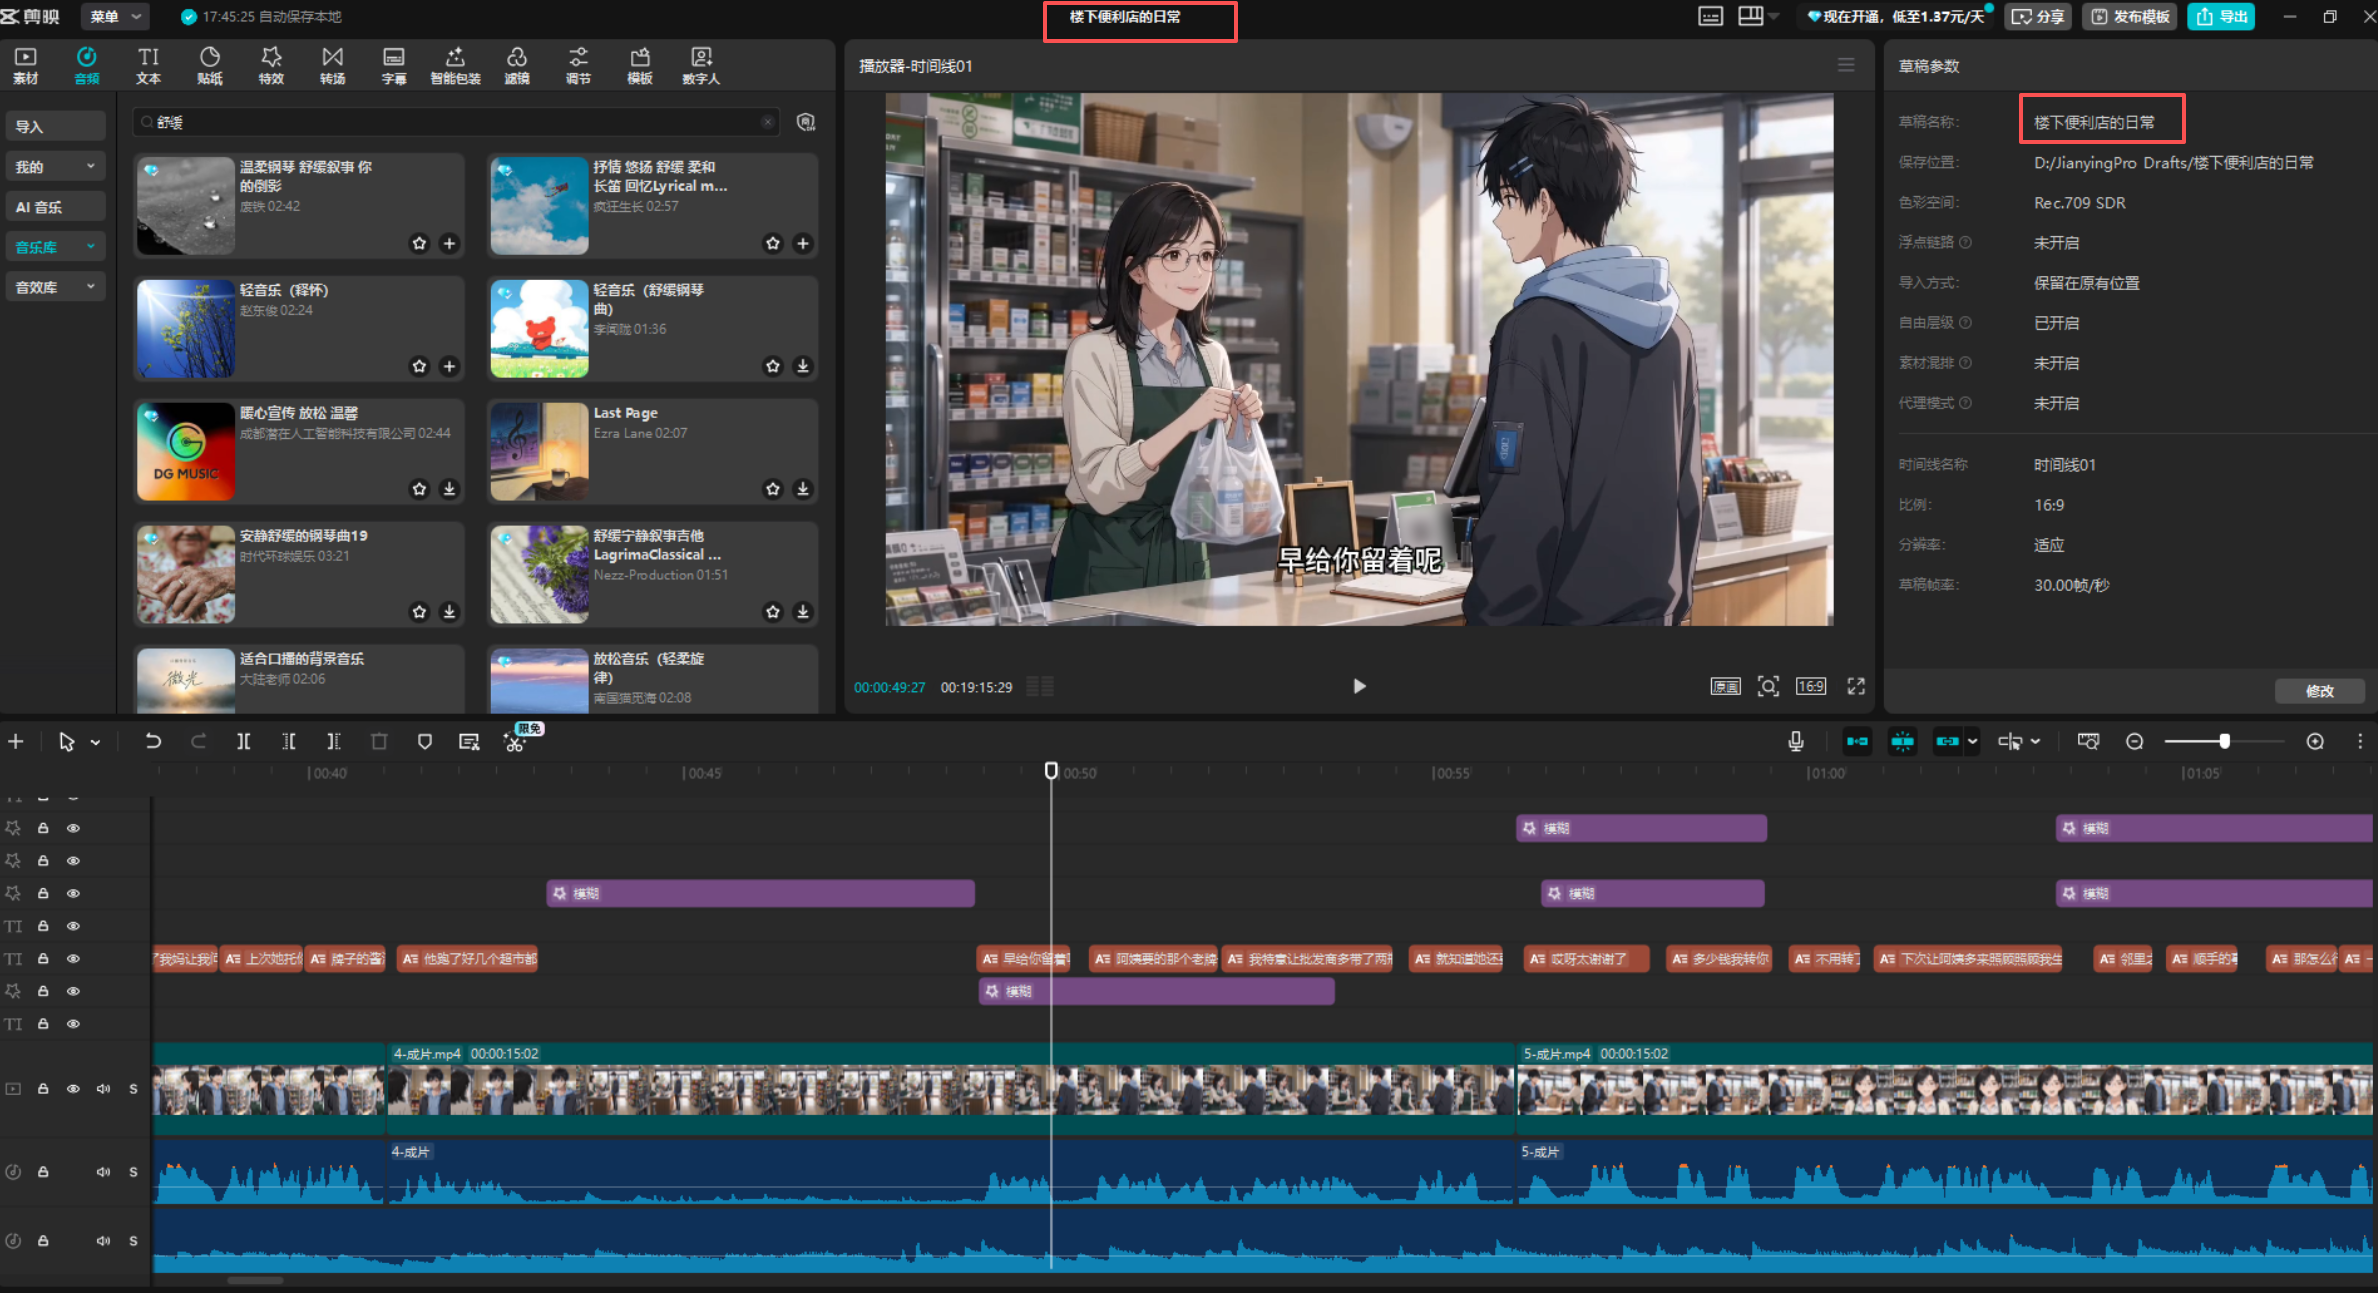The image size is (2378, 1293).
Task: Zoom in the timeline with plus icon
Action: coord(2315,741)
